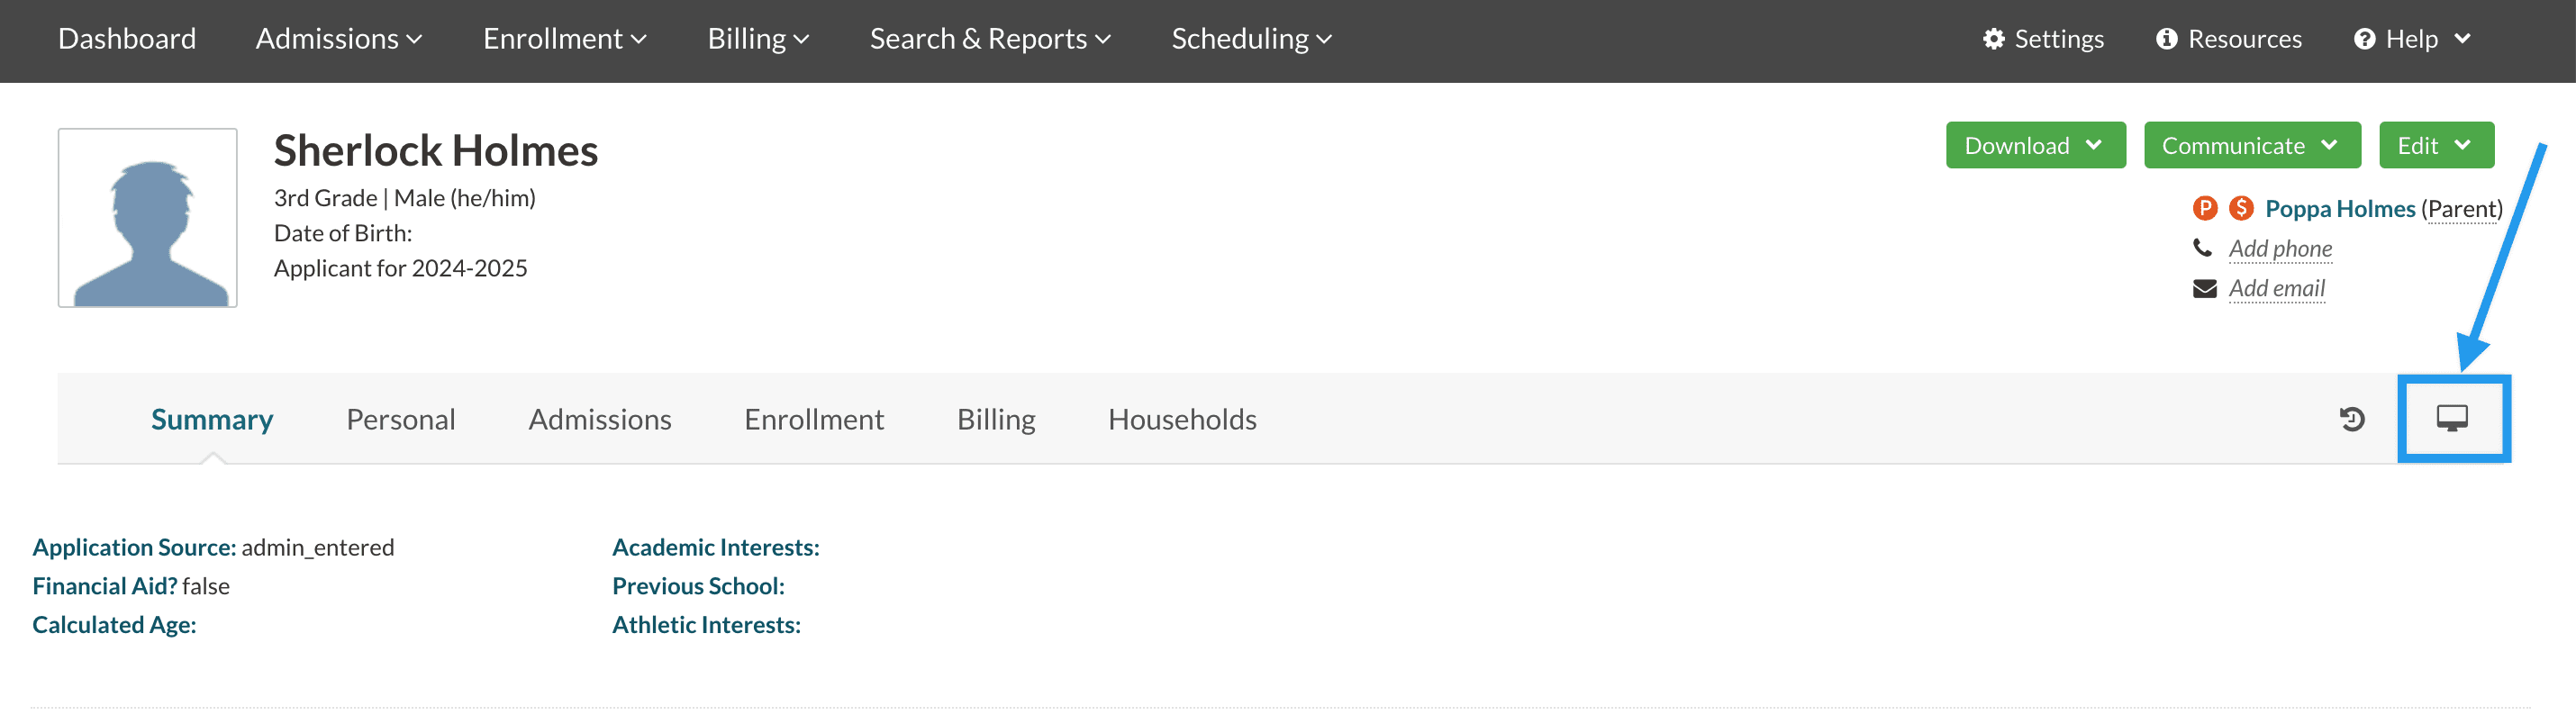Open Poppa Holmes parent link

(x=2339, y=208)
